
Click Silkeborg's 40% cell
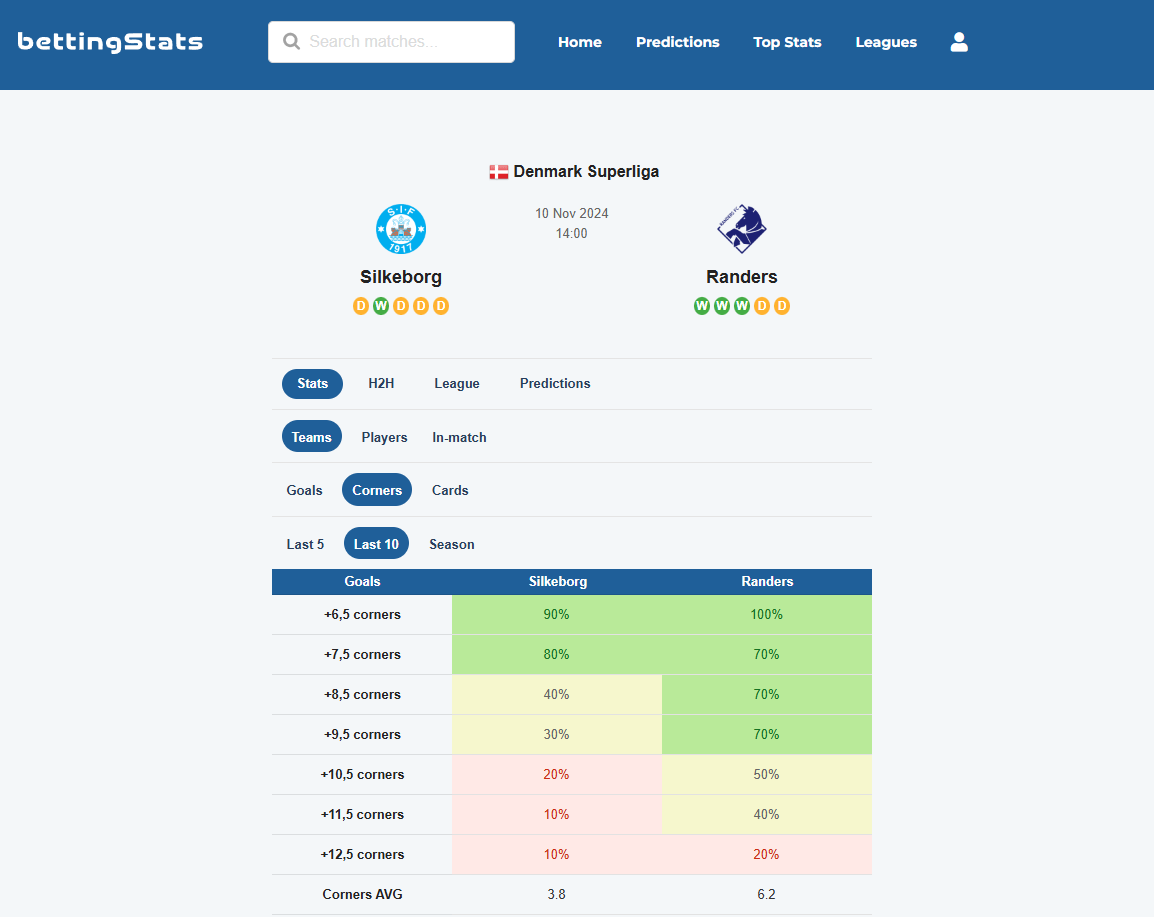(x=556, y=695)
